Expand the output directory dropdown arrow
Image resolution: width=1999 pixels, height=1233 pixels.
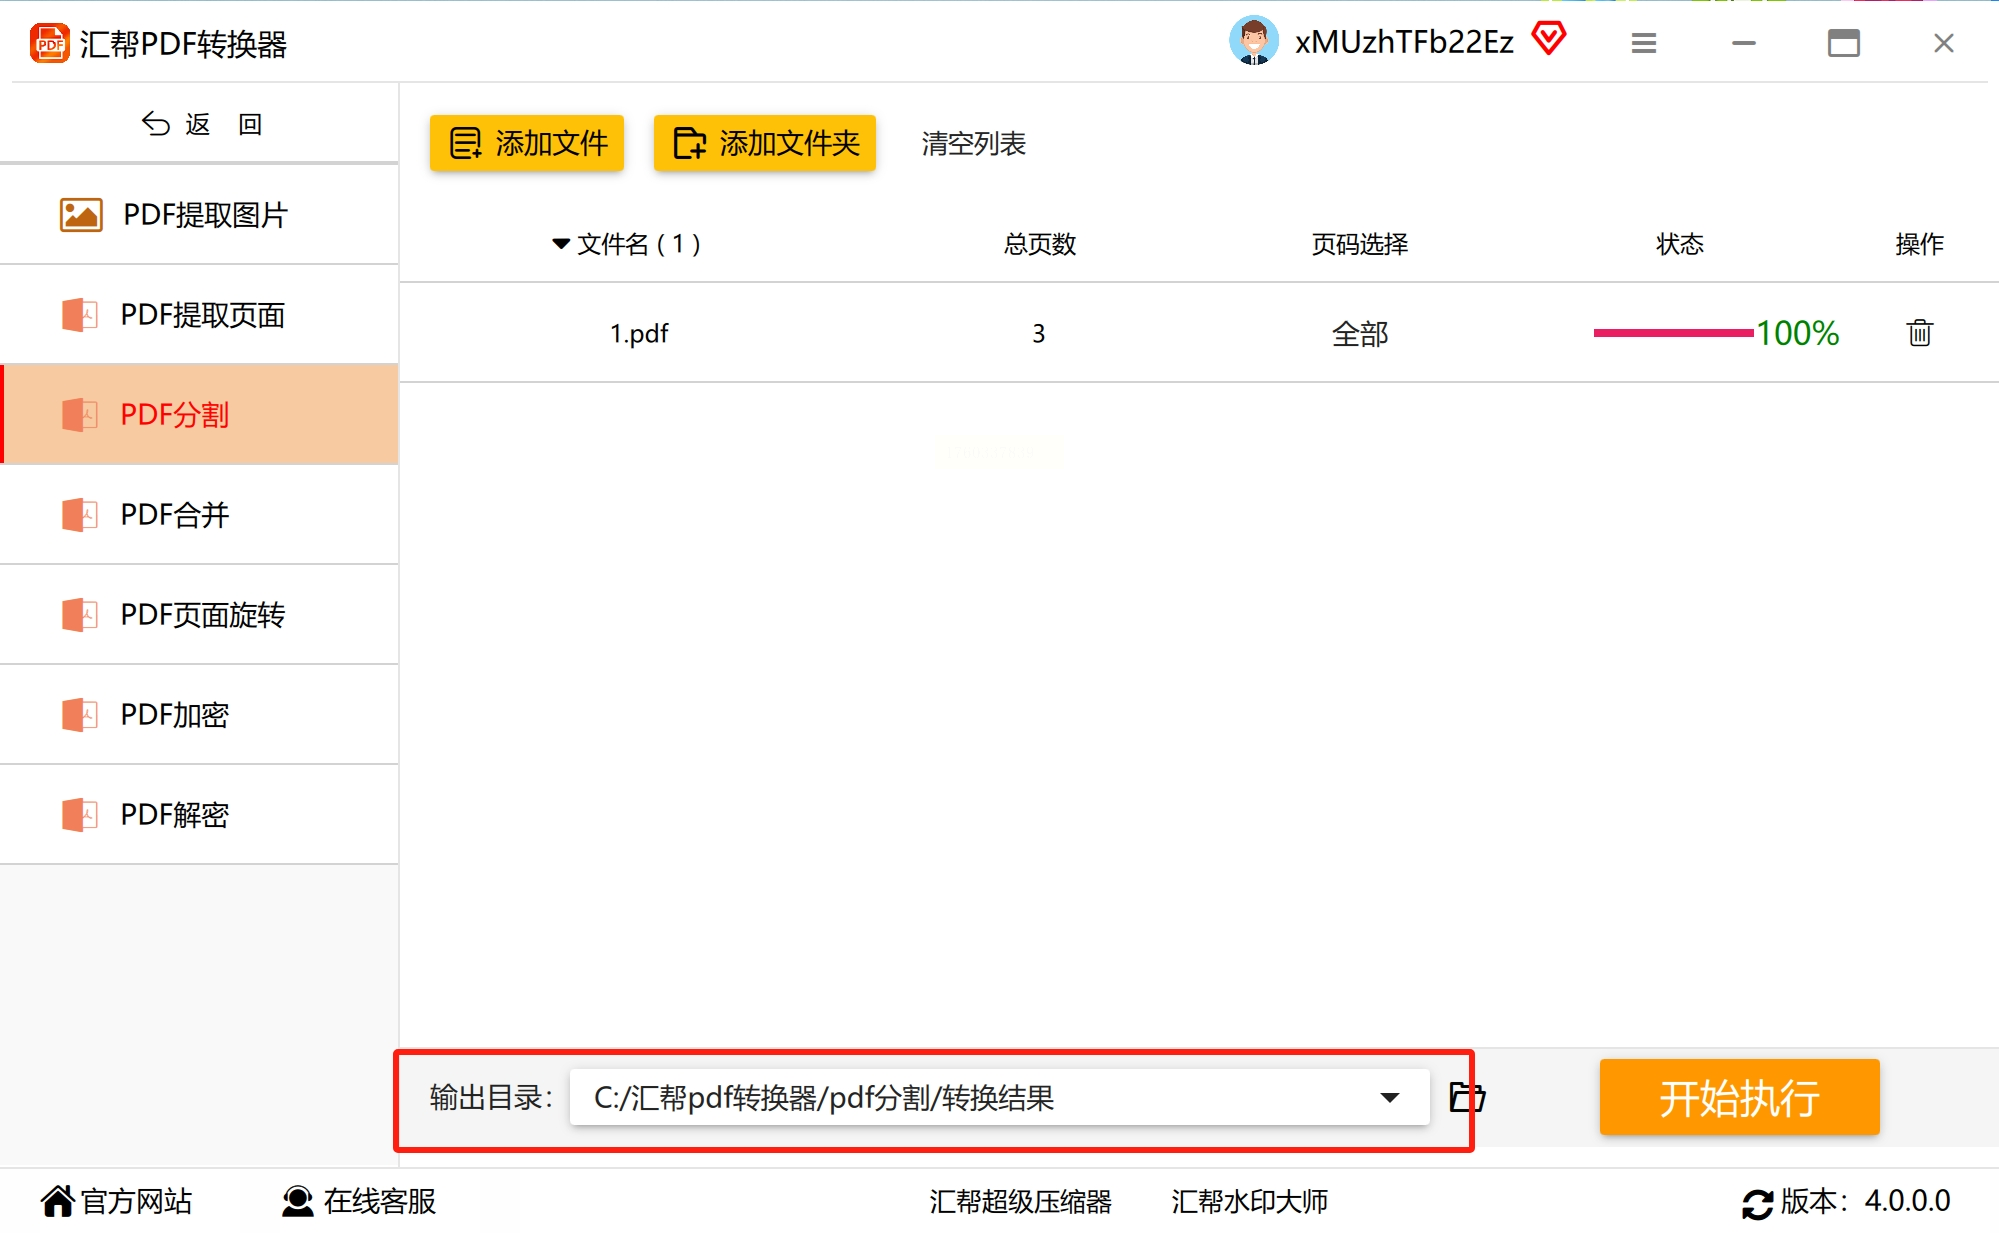tap(1389, 1098)
